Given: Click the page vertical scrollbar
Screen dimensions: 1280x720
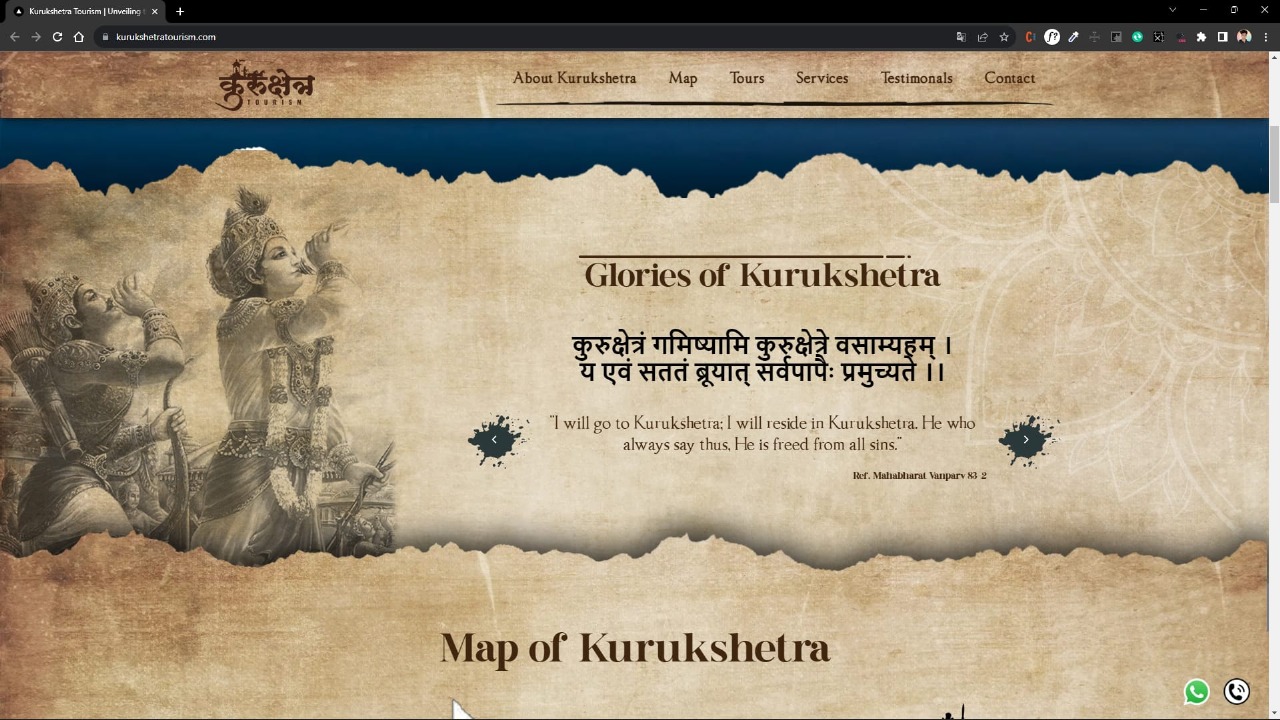Looking at the screenshot, I should pyautogui.click(x=1273, y=165).
